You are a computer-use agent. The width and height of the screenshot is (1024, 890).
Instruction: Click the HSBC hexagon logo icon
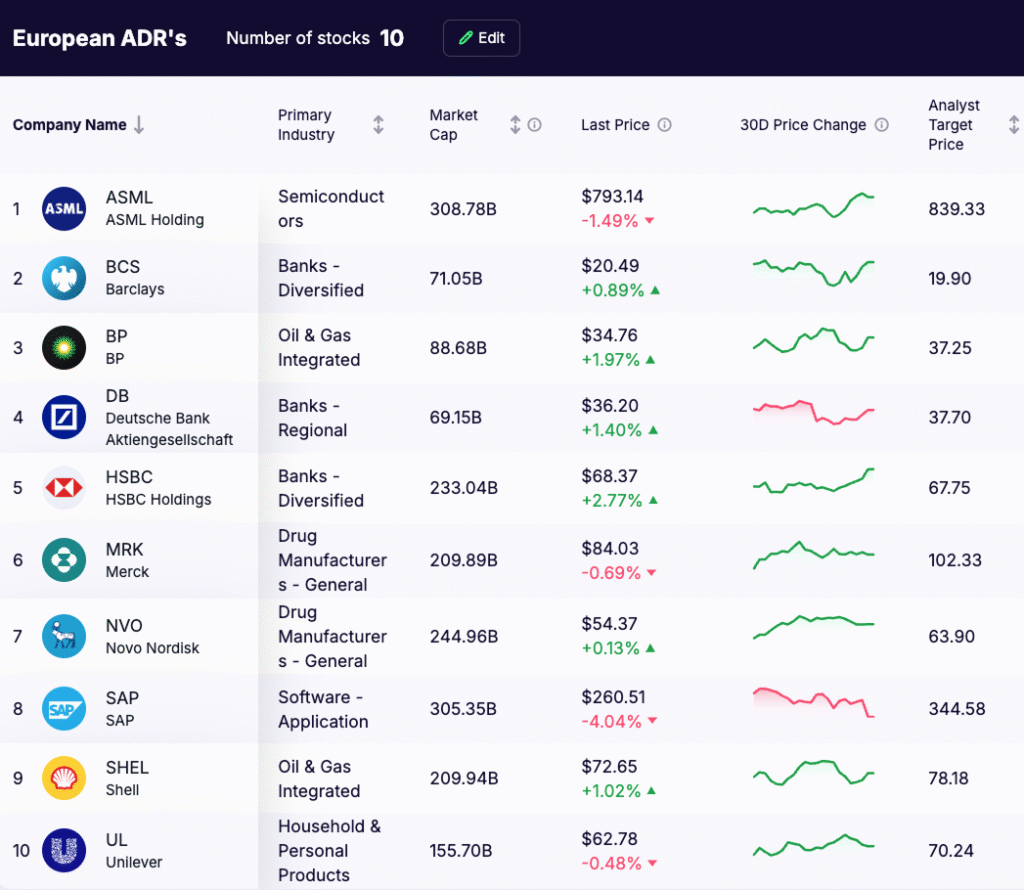click(64, 488)
